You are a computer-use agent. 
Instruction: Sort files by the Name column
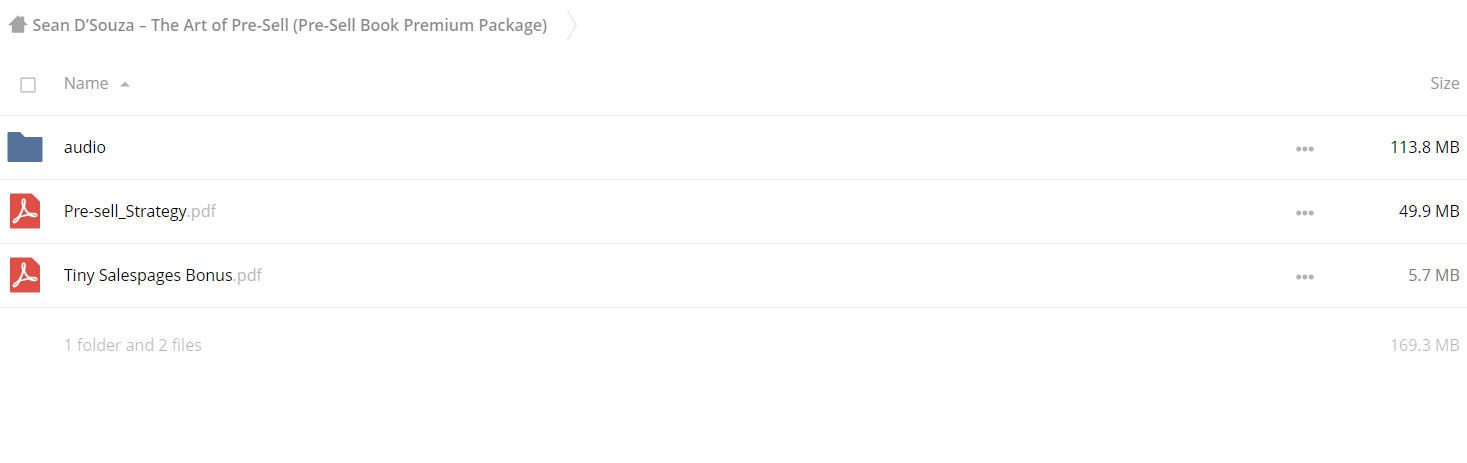[86, 84]
